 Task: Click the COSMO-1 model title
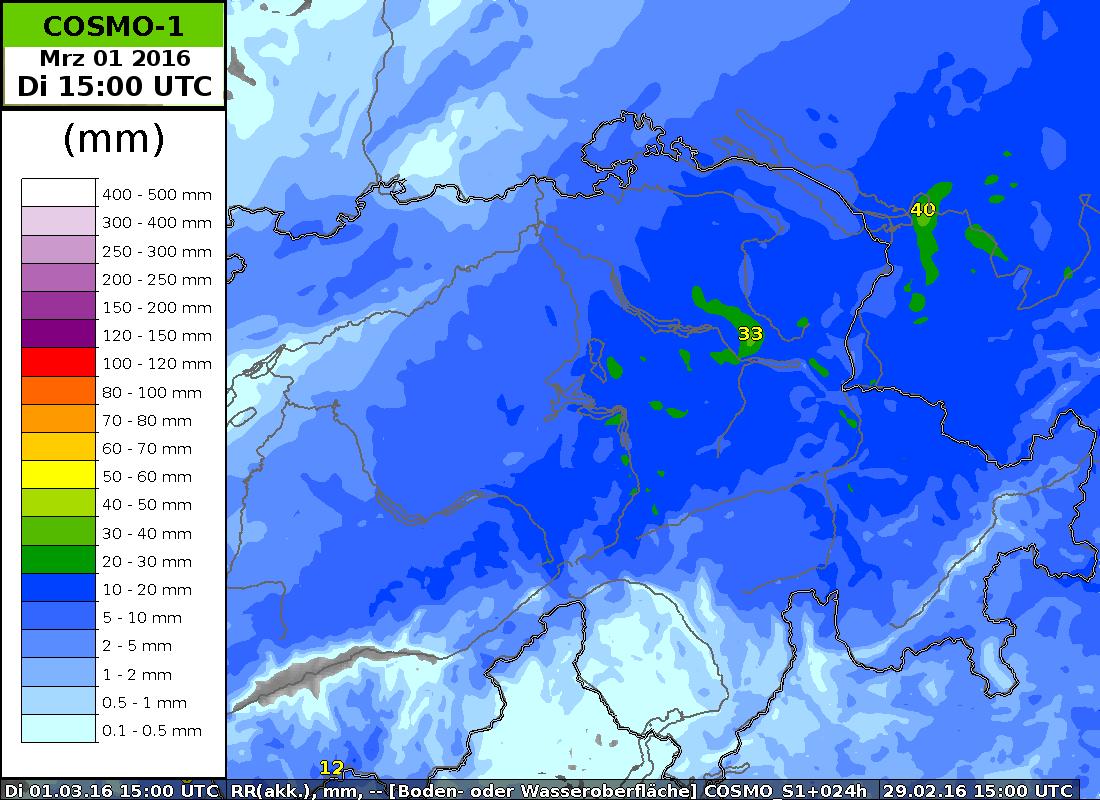(x=114, y=27)
